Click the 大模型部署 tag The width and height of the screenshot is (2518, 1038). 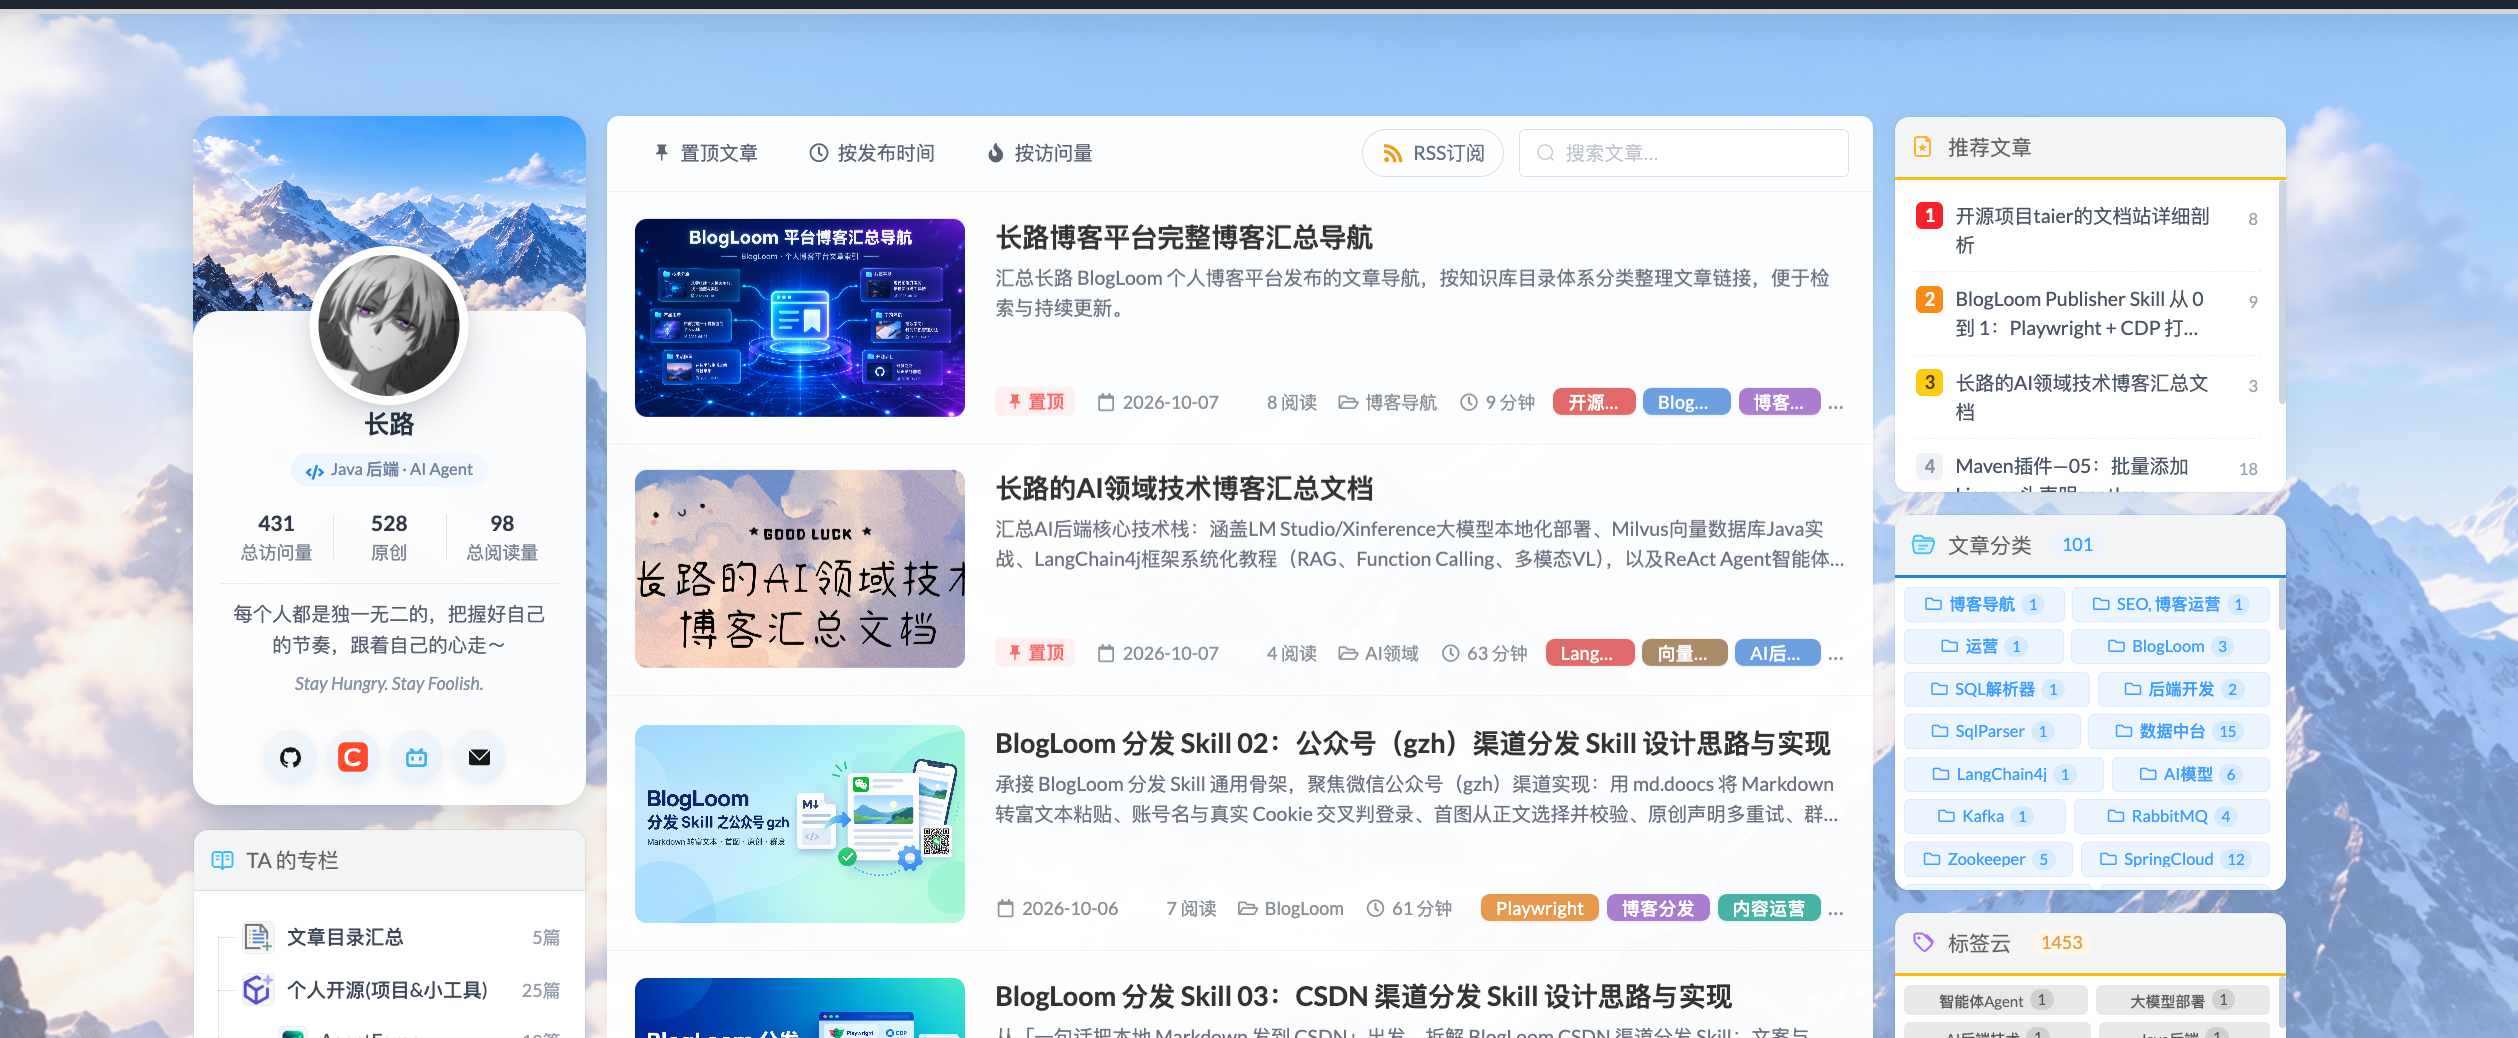(x=2182, y=1000)
